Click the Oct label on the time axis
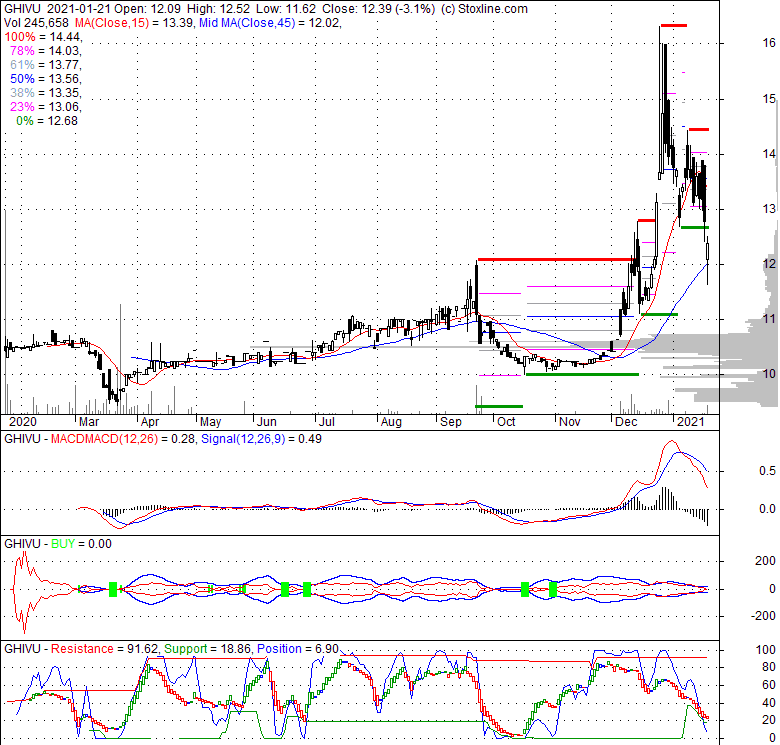The image size is (780, 745). (x=506, y=422)
